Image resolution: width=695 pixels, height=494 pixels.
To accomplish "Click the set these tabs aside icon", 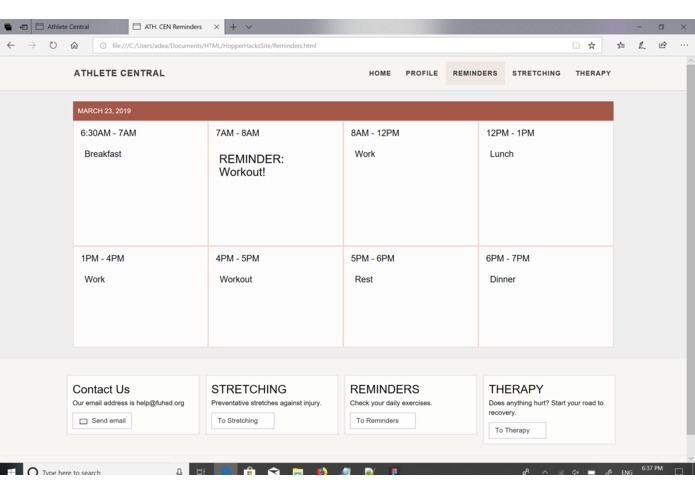I will click(x=23, y=27).
